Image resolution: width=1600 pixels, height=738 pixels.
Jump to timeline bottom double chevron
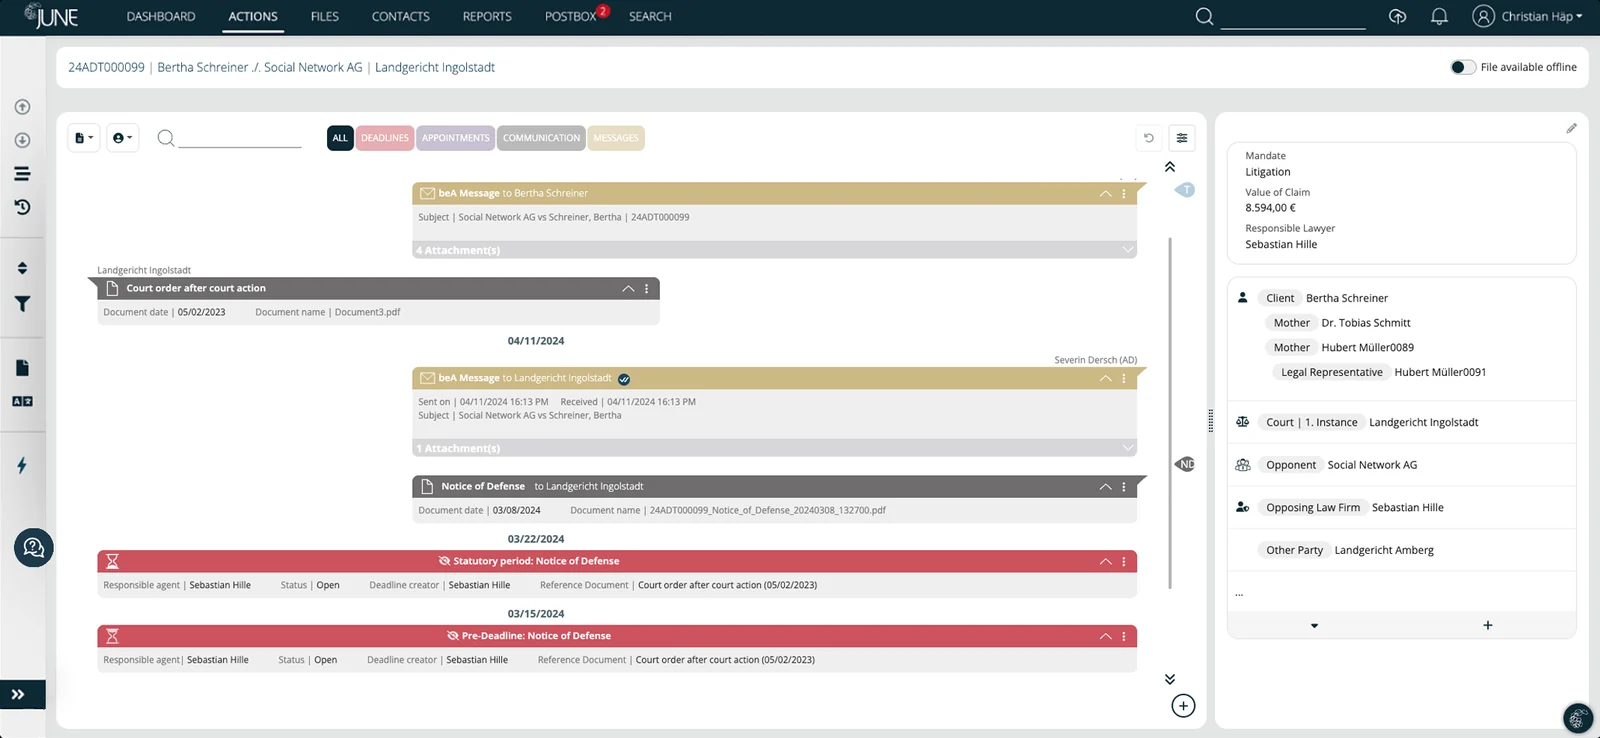(1170, 679)
